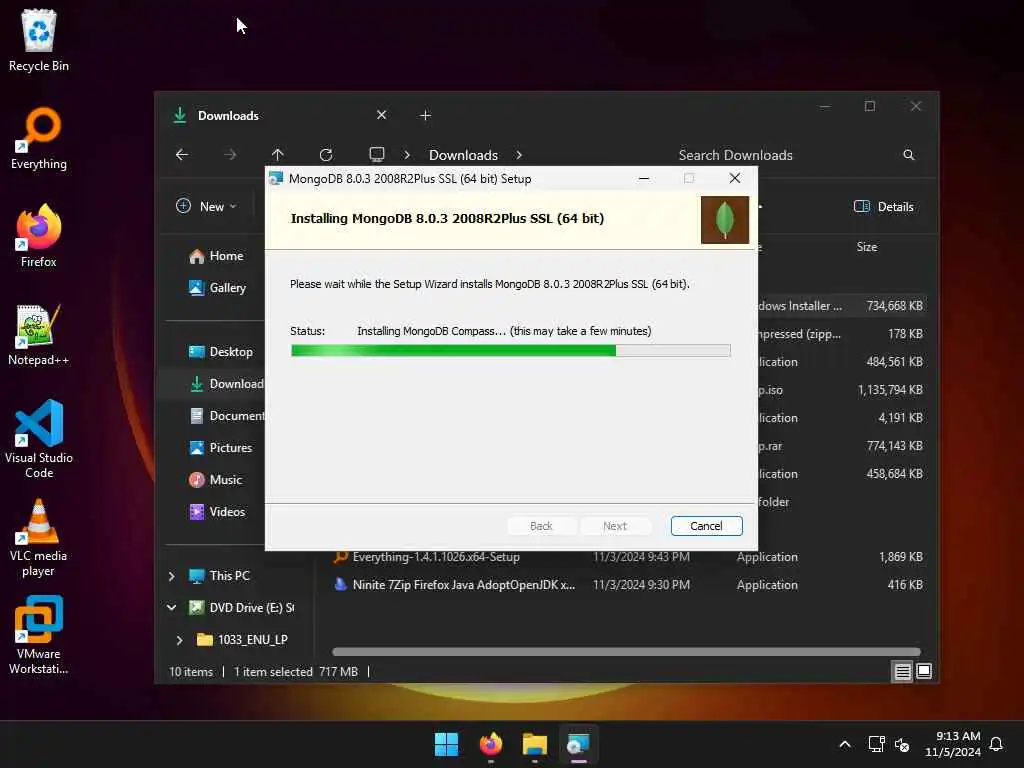Select the 1033_ENU_LP folder in sidebar
Screen dimensions: 1024x768
242,640
